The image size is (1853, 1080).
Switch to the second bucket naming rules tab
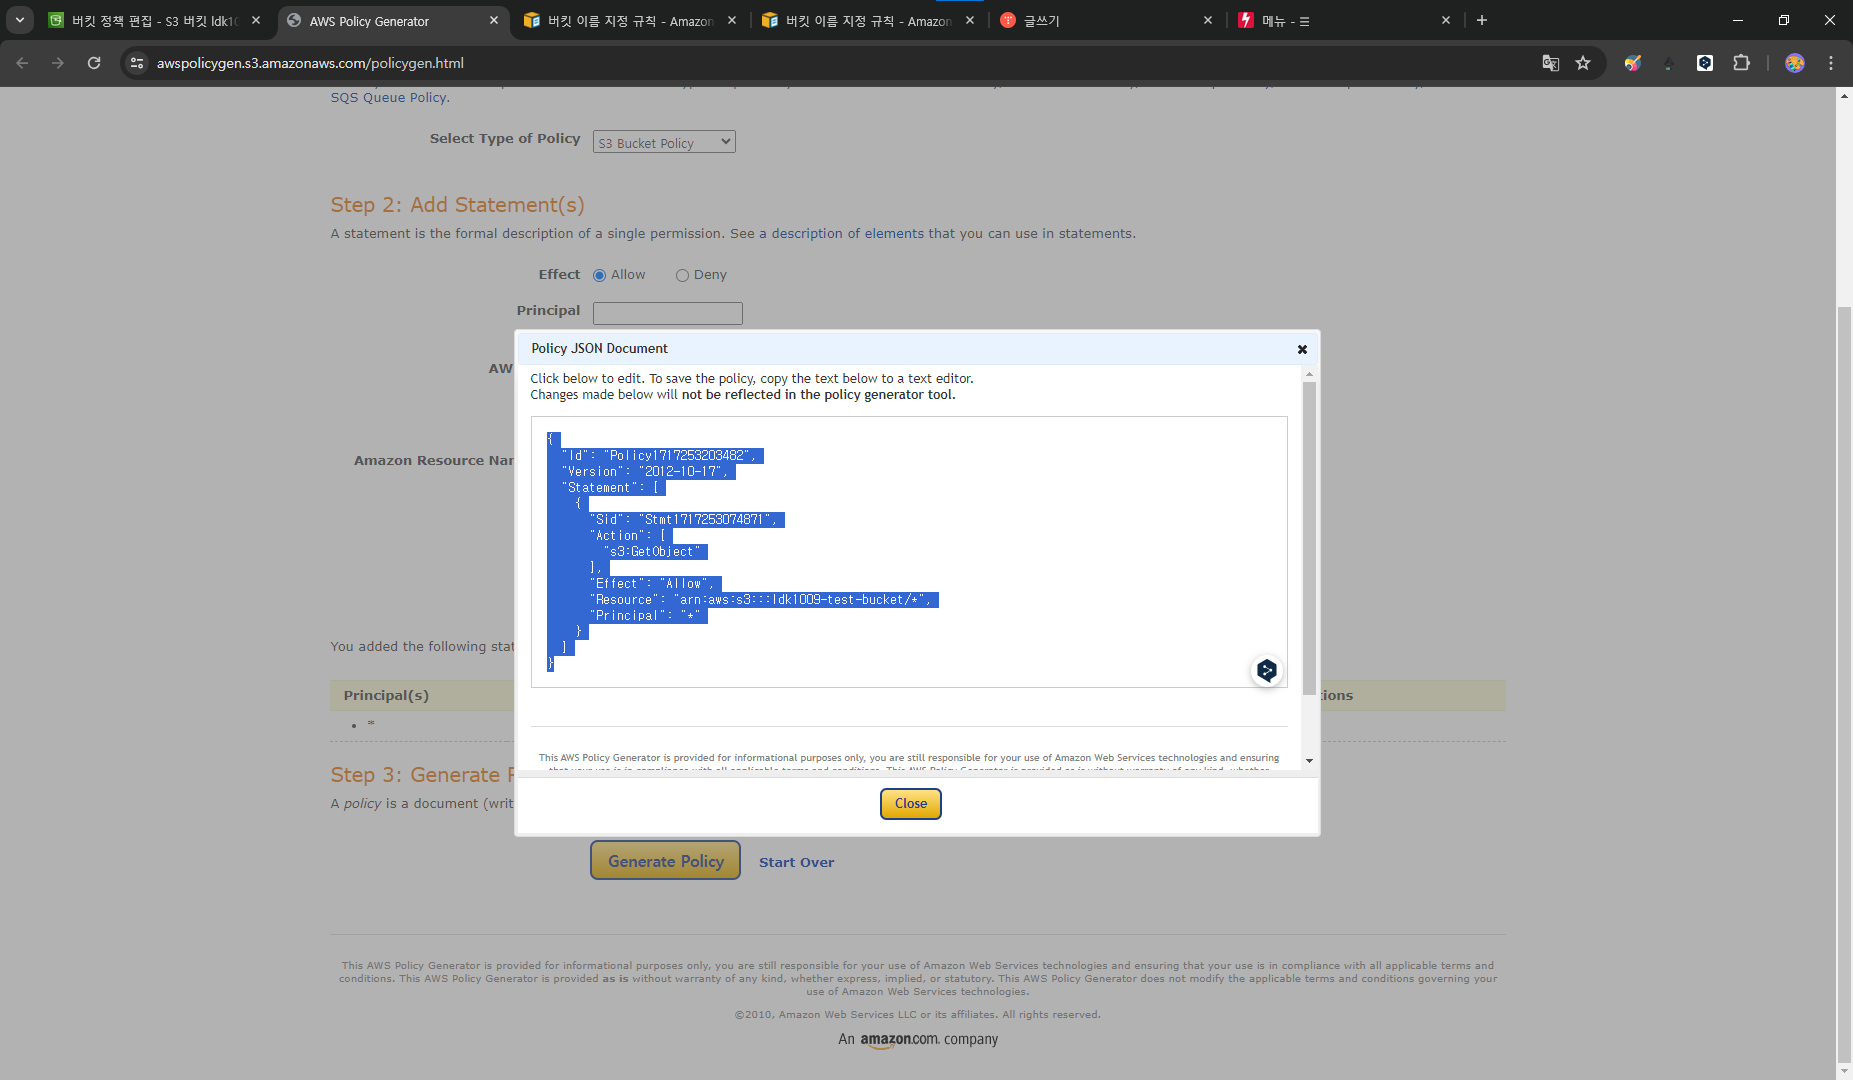pyautogui.click(x=868, y=21)
